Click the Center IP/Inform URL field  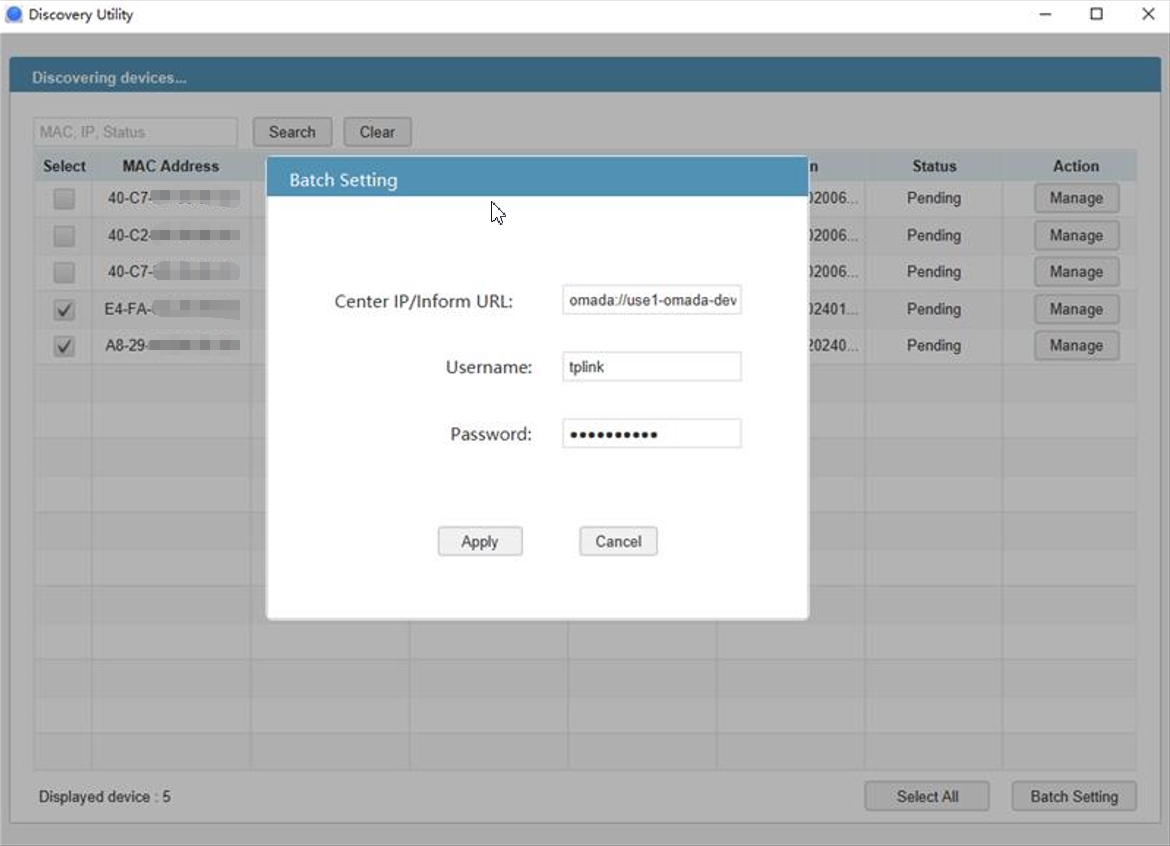tap(652, 300)
